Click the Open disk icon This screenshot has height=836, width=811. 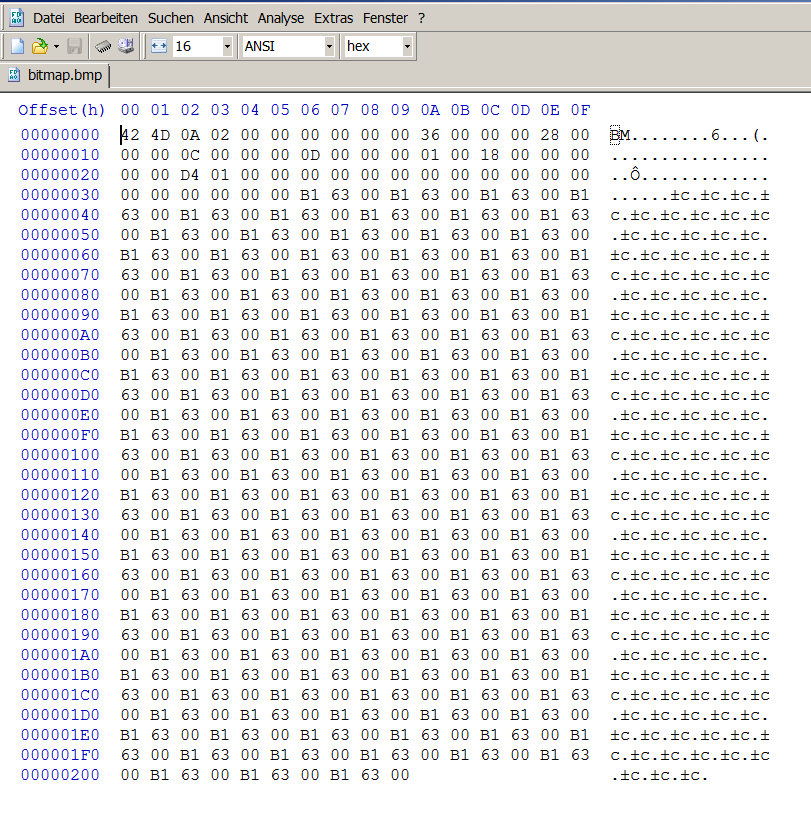click(126, 46)
